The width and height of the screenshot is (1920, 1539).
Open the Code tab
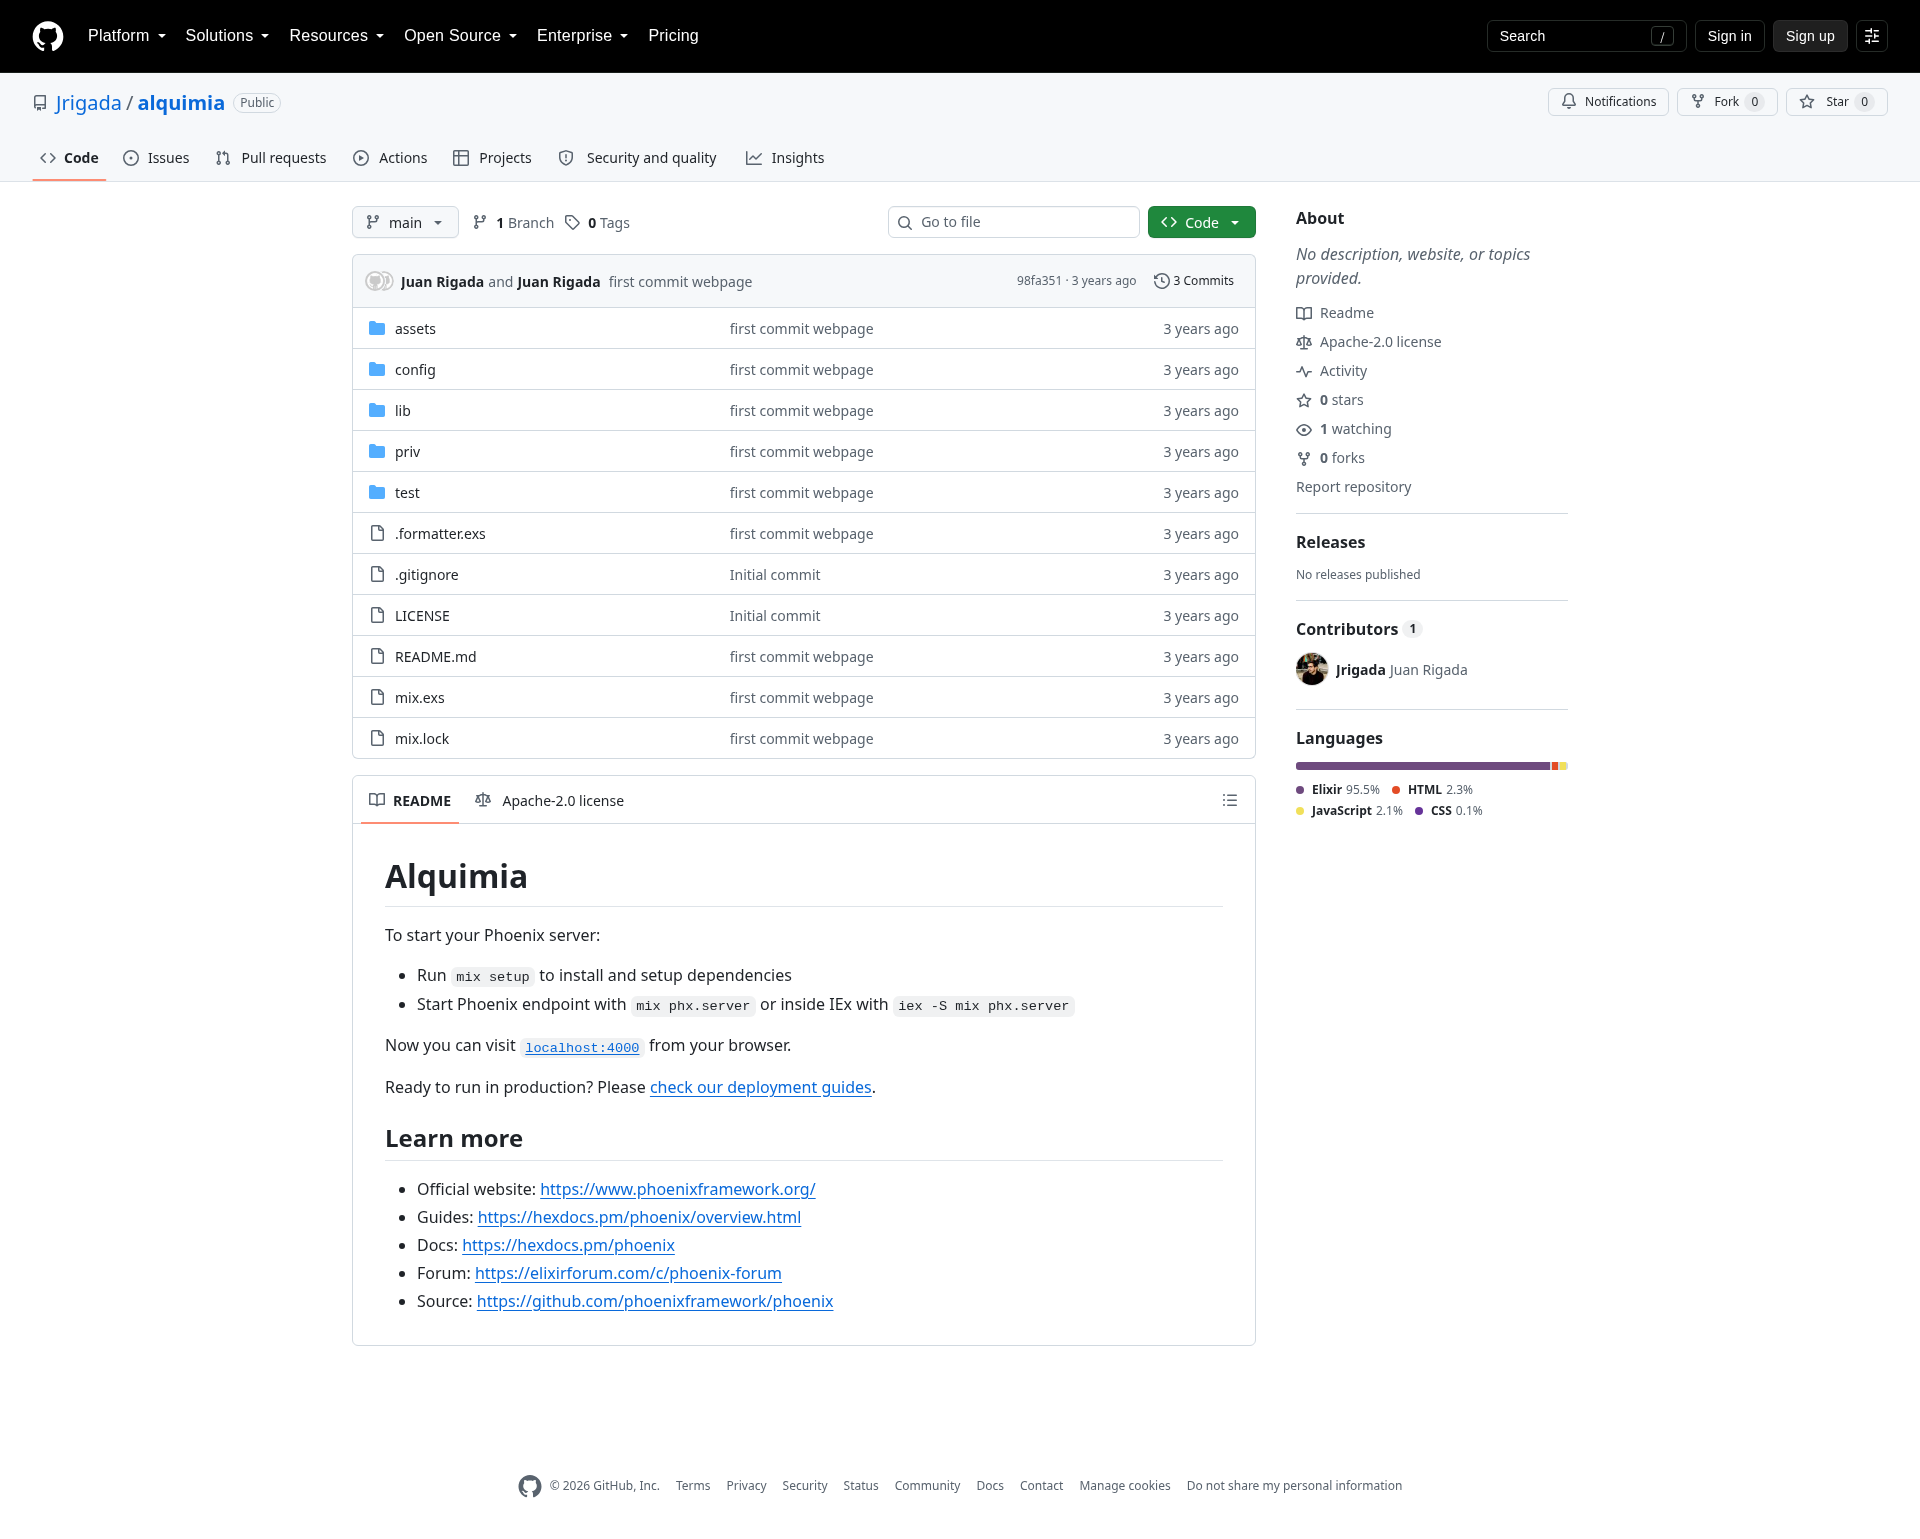tap(69, 158)
